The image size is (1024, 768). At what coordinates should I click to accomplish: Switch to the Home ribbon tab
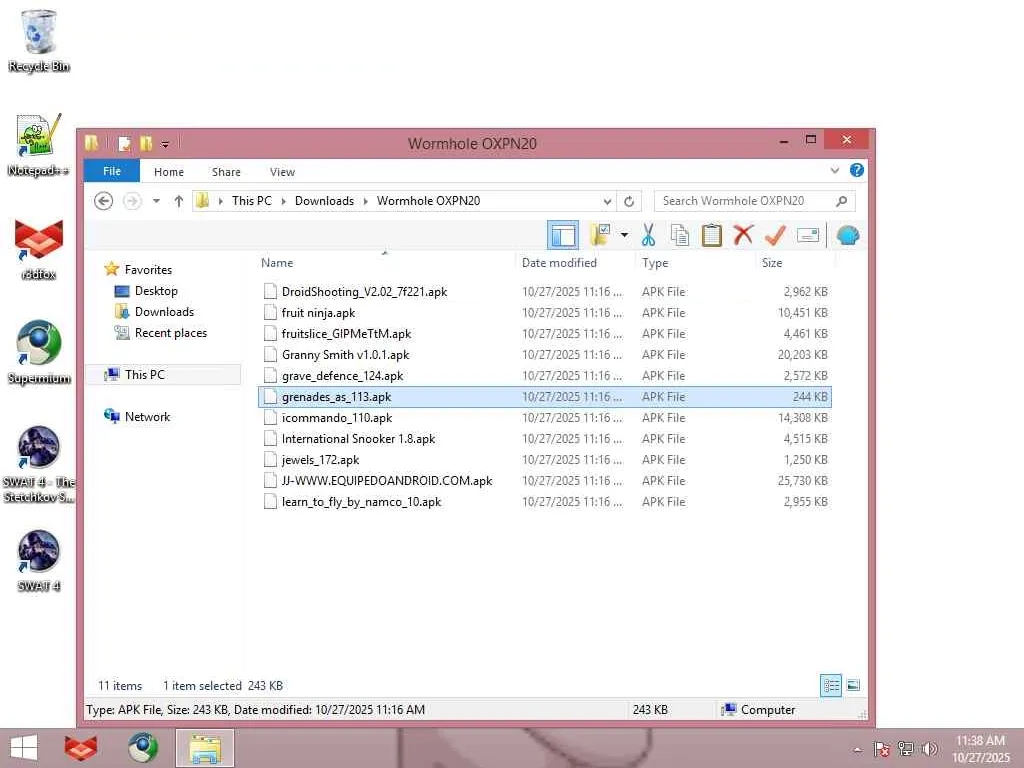pyautogui.click(x=168, y=172)
